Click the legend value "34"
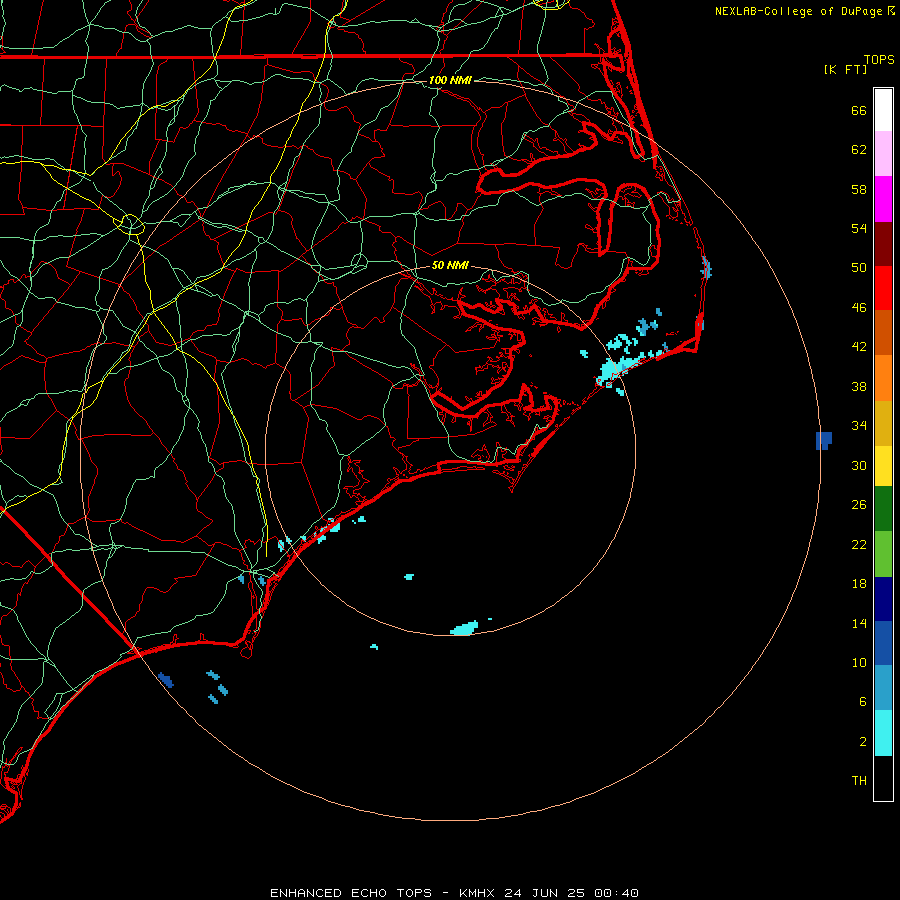The image size is (900, 900). click(x=859, y=426)
